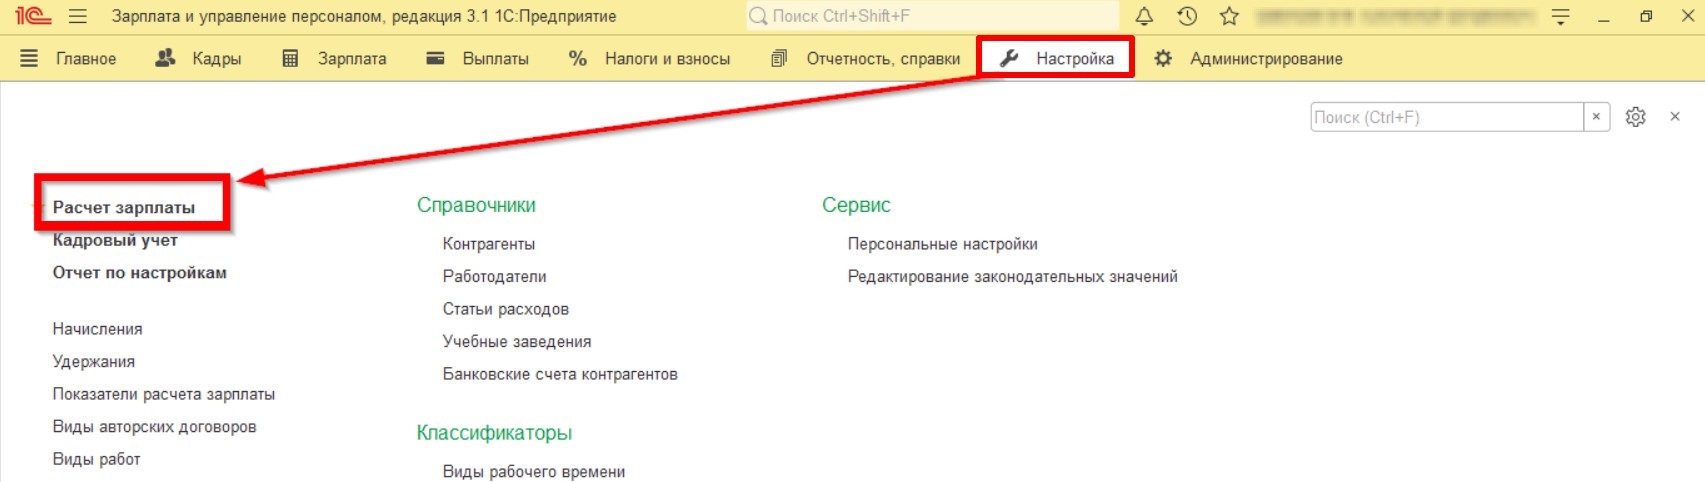Open history clock icon
Image resolution: width=1705 pixels, height=482 pixels.
tap(1187, 16)
